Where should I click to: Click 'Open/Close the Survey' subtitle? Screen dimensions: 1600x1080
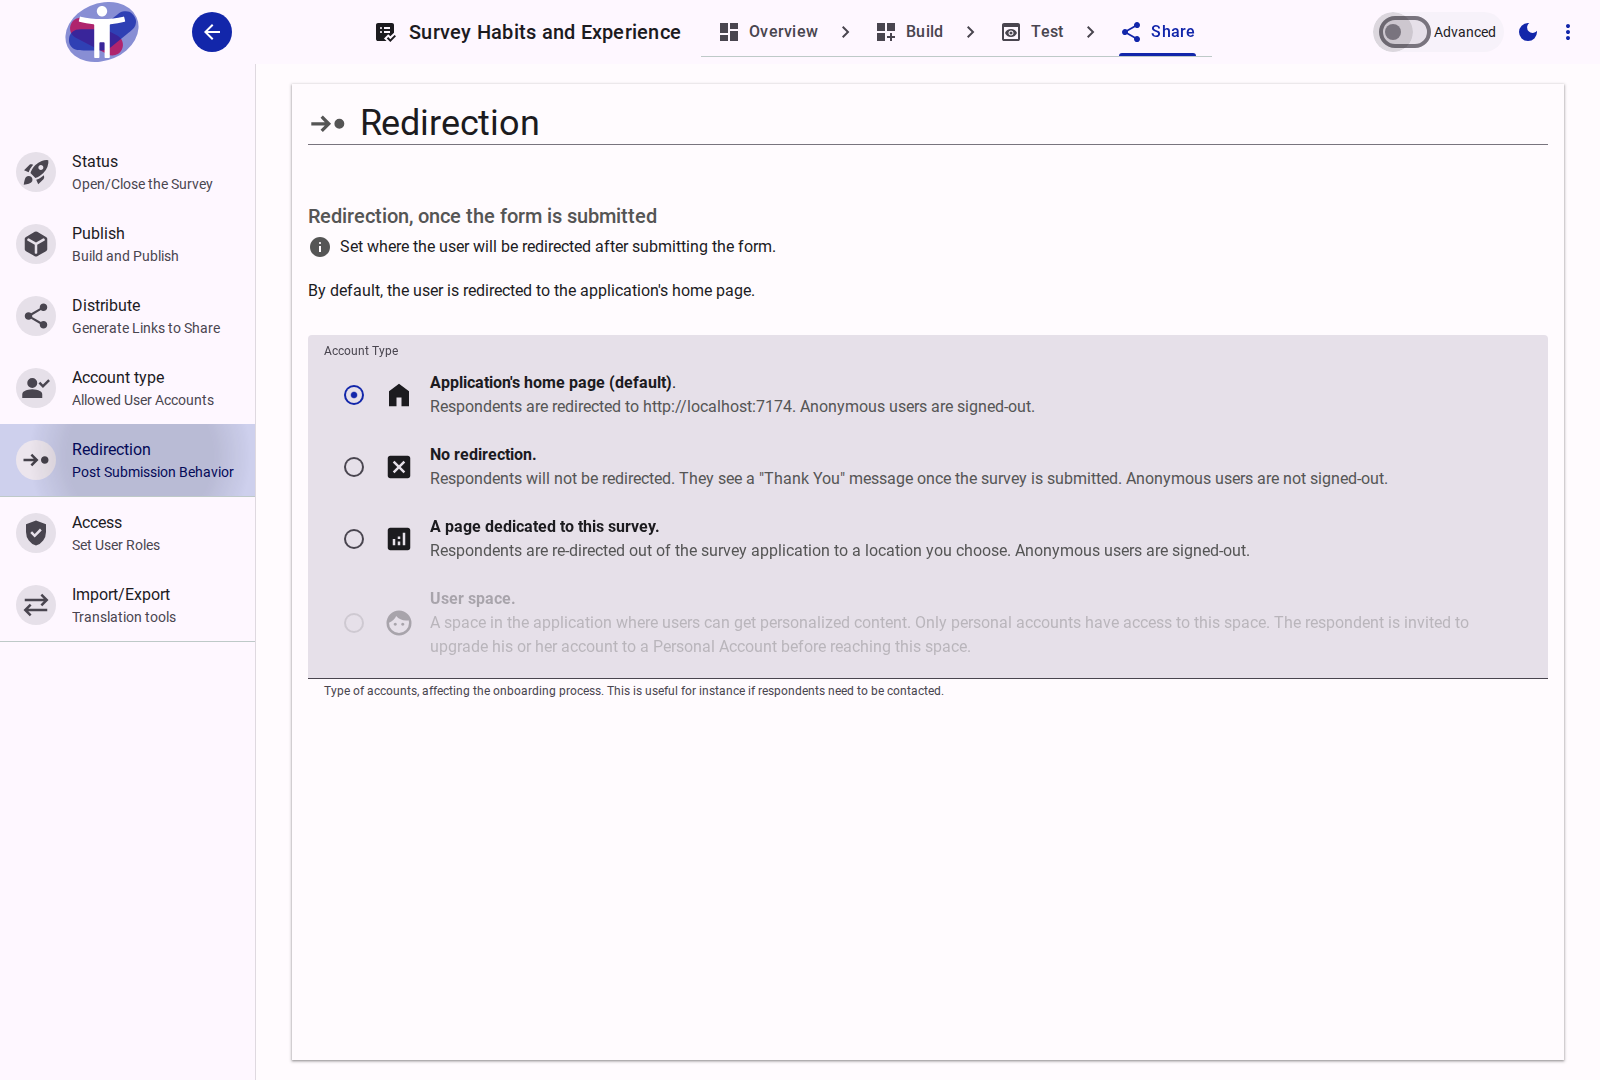(x=142, y=184)
